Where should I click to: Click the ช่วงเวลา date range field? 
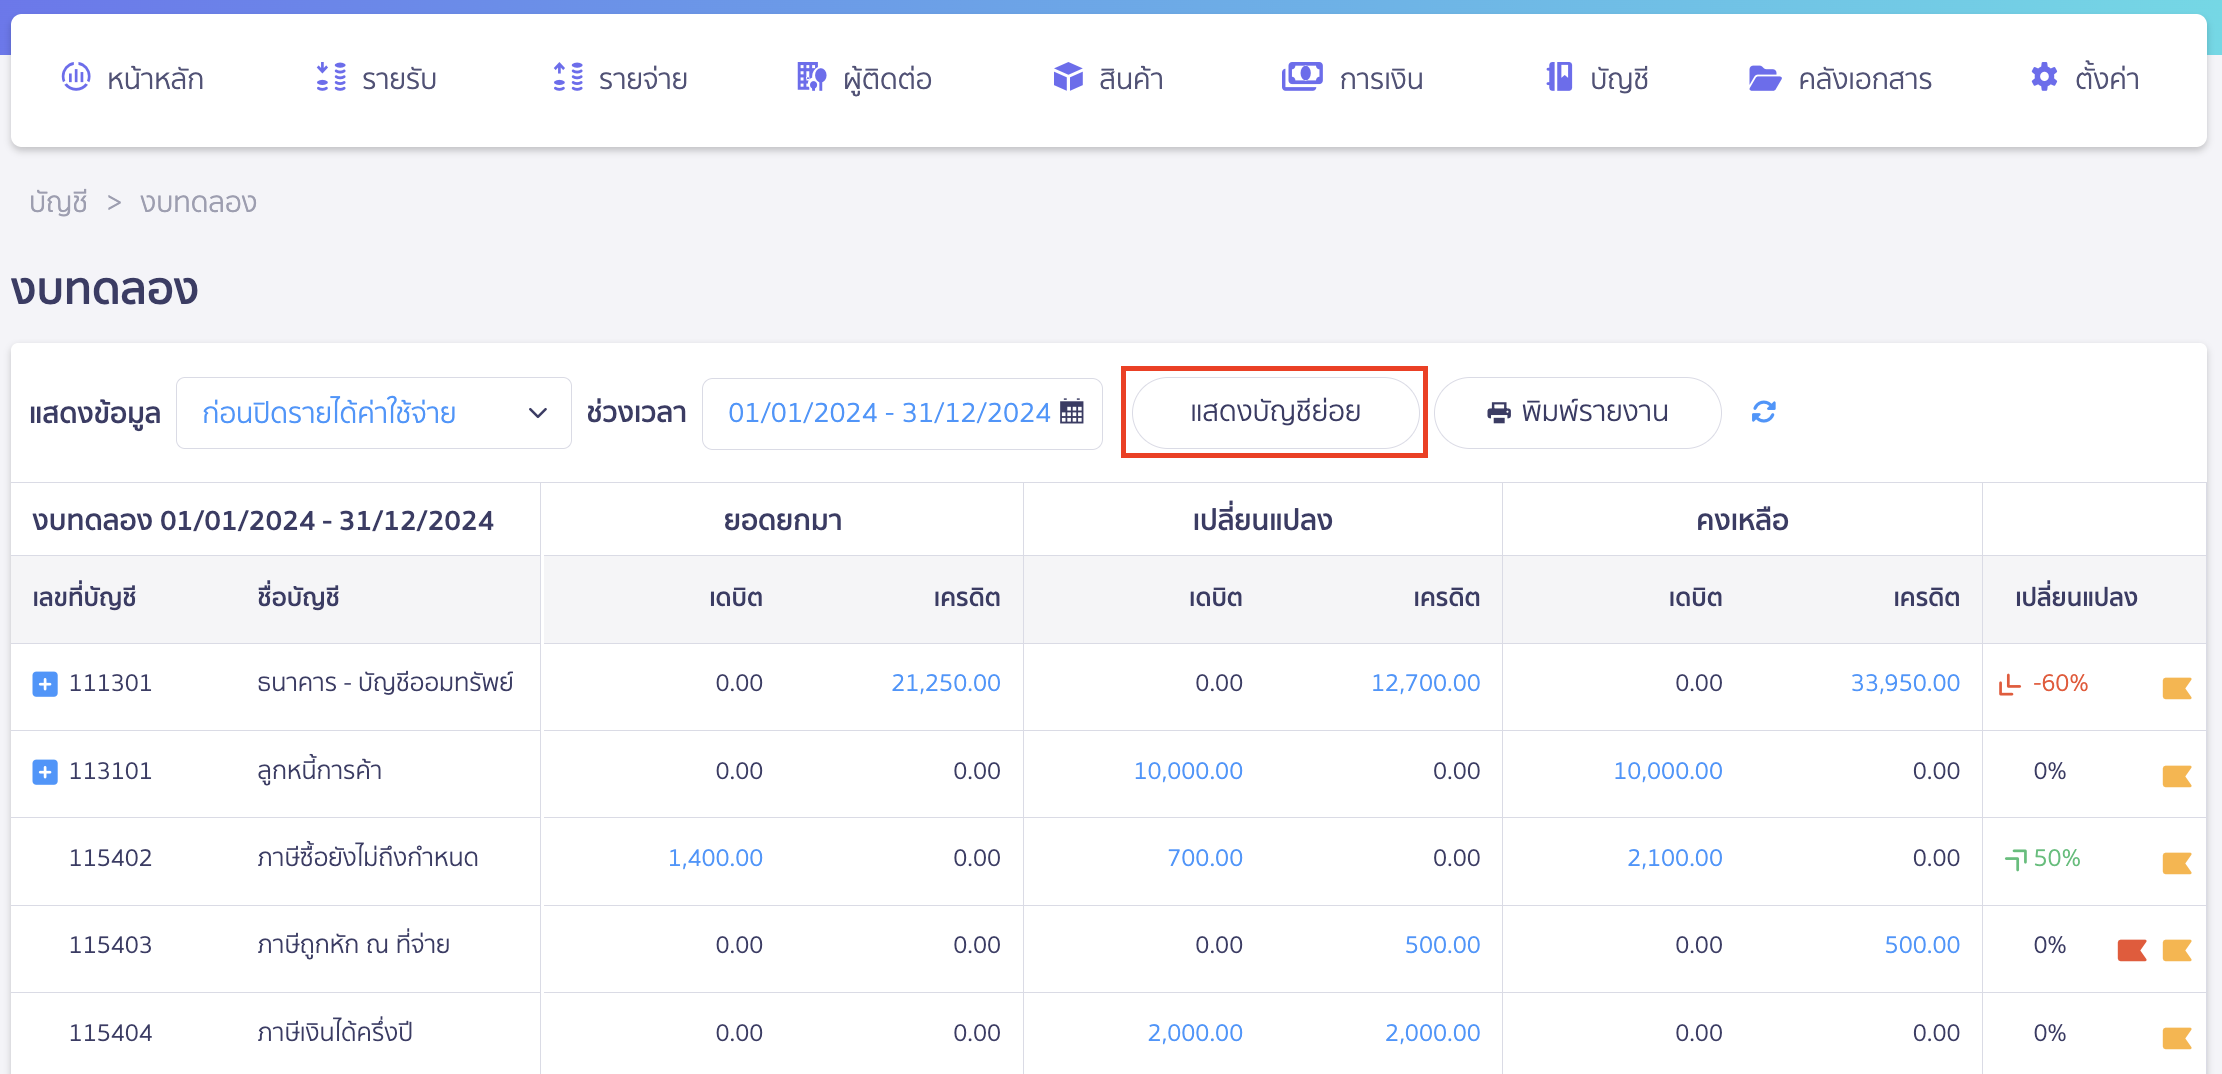(900, 412)
